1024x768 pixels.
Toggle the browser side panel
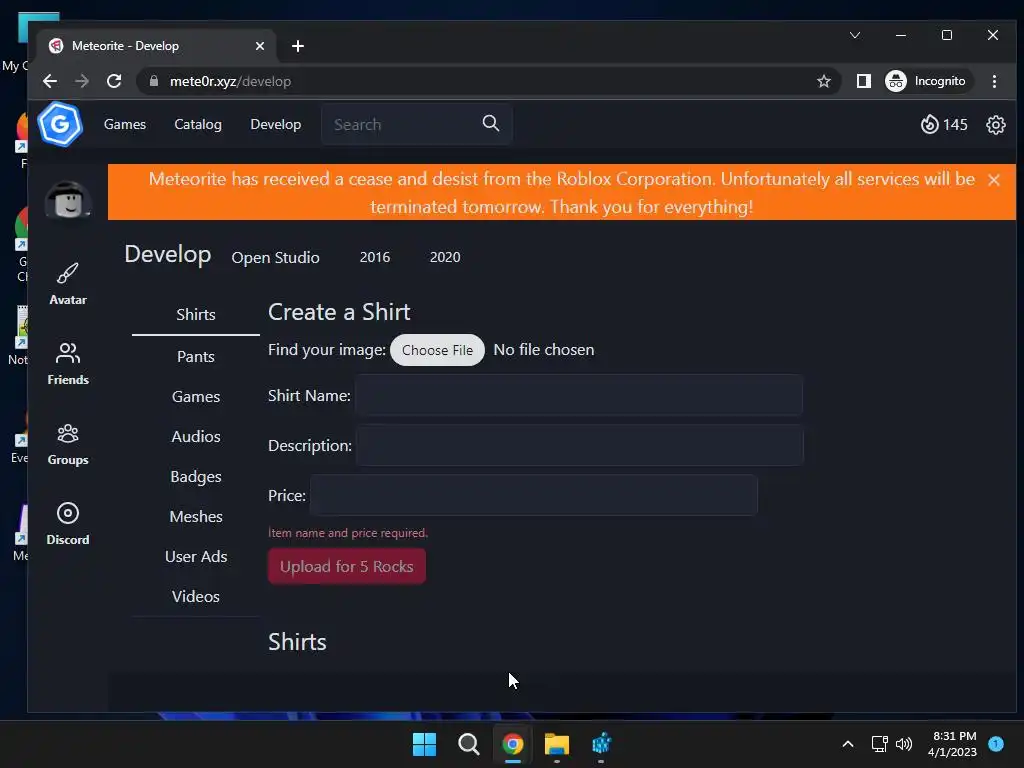[863, 81]
